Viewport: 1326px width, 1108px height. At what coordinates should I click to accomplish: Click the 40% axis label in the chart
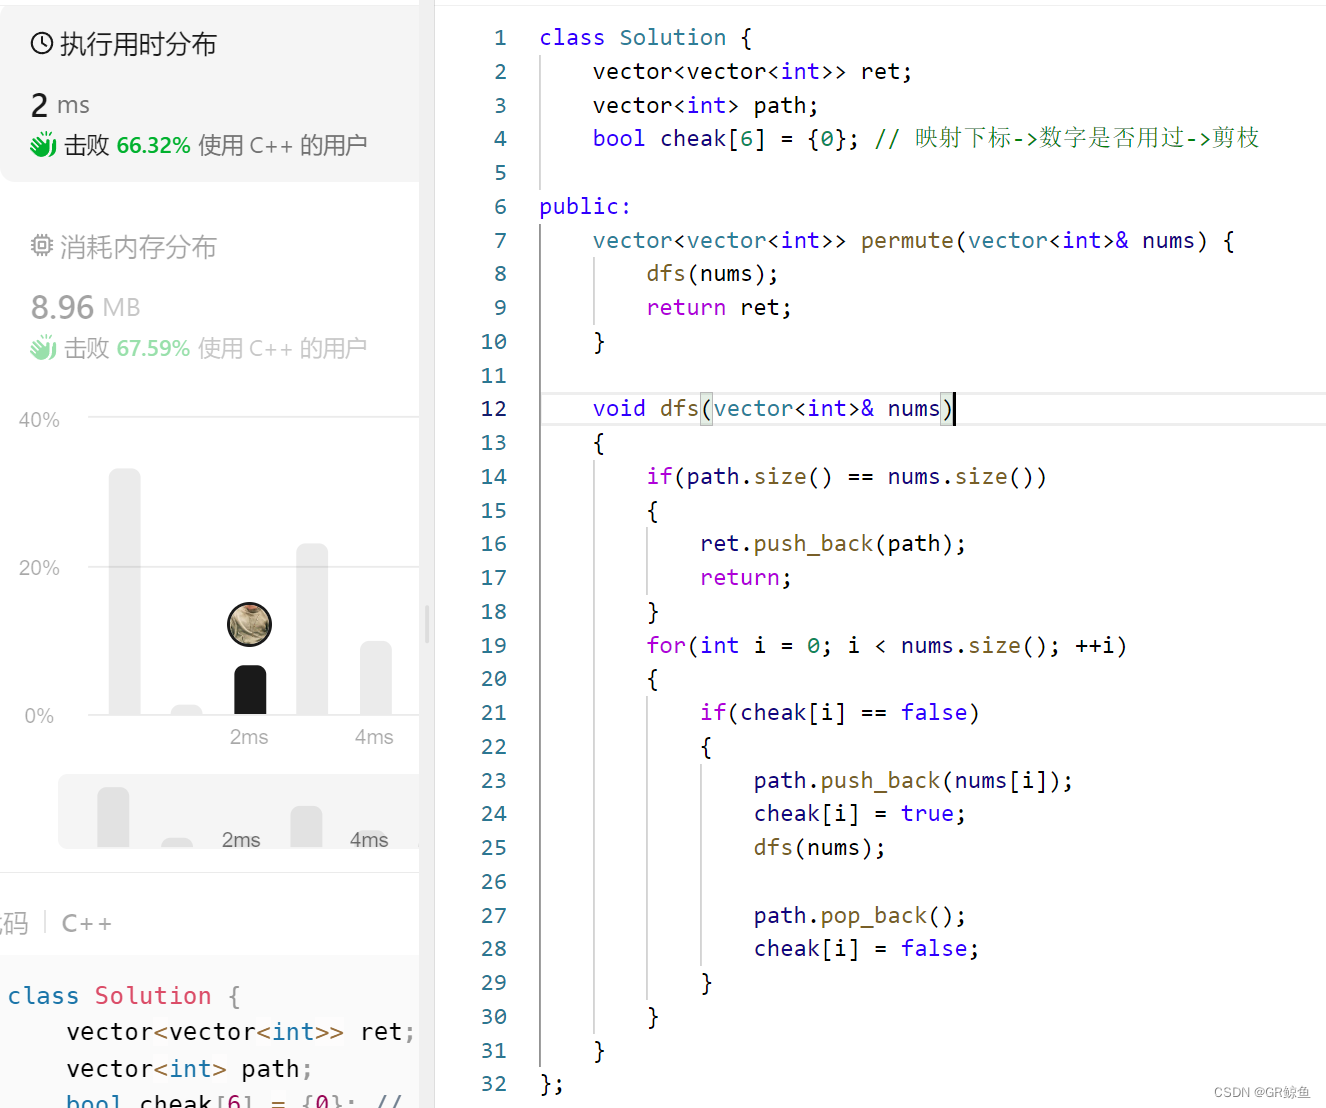(x=39, y=420)
